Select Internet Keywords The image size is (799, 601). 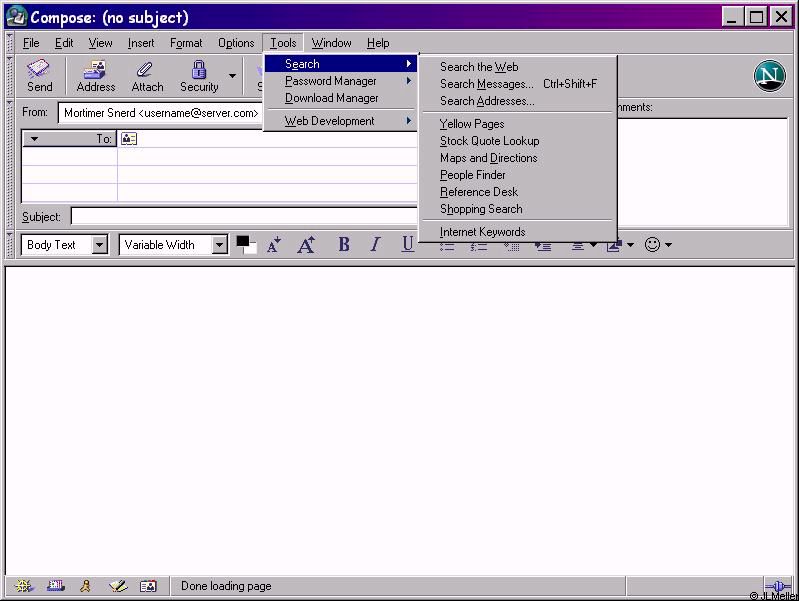[518, 232]
